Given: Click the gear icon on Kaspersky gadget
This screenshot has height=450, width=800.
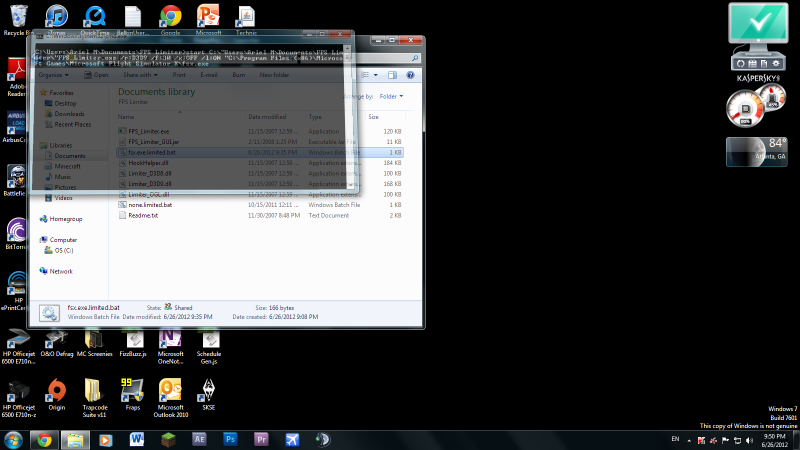Looking at the screenshot, I should 776,64.
